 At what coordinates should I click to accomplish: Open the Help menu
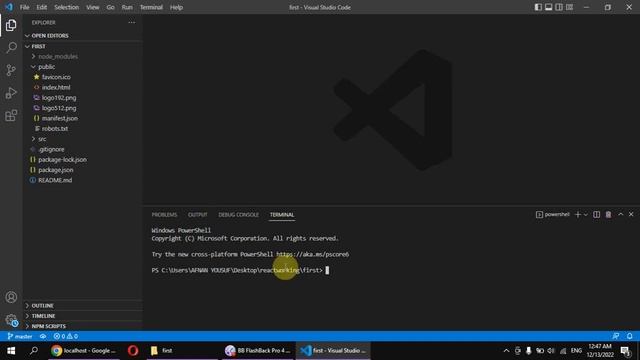pyautogui.click(x=176, y=7)
